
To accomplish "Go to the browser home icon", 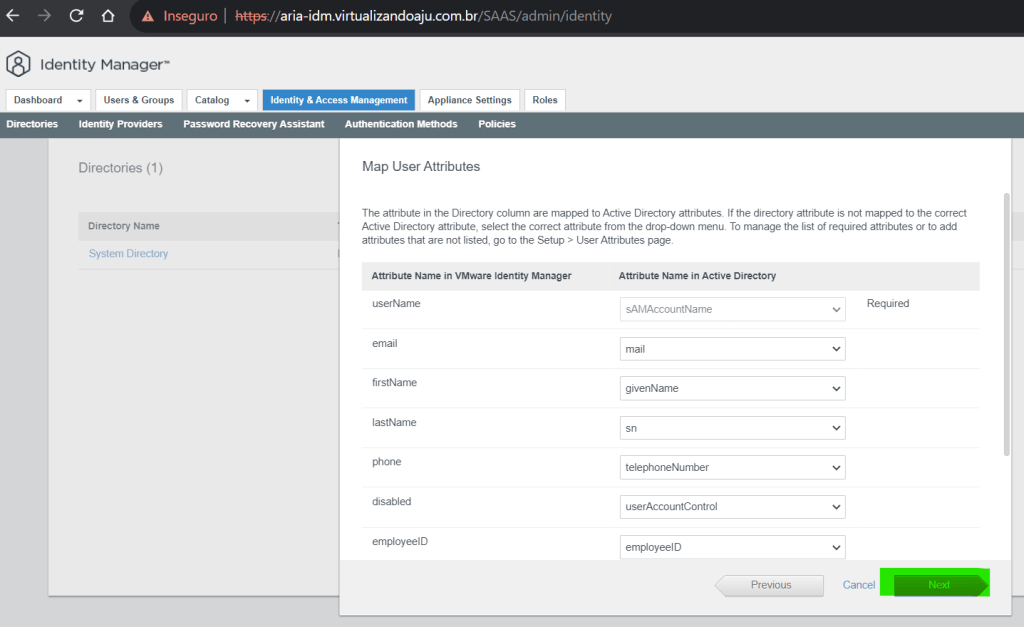I will coord(108,16).
